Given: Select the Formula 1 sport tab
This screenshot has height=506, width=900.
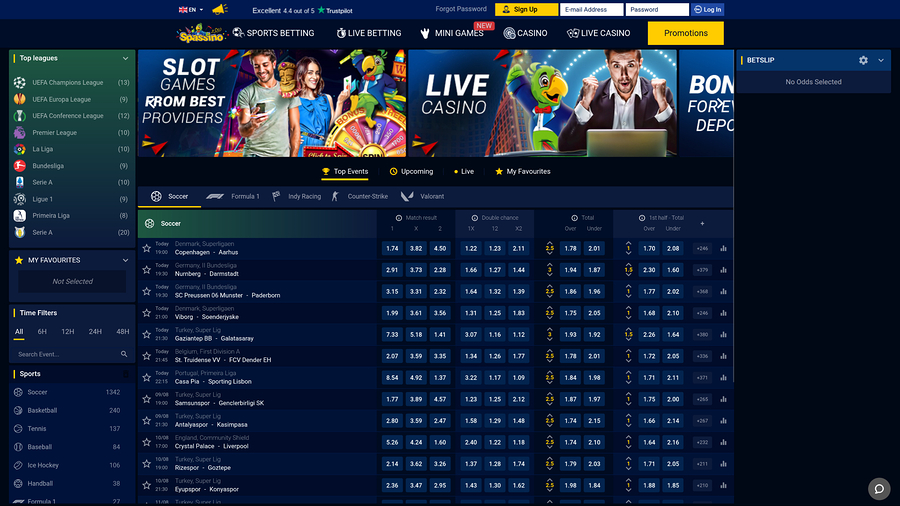Looking at the screenshot, I should point(232,196).
